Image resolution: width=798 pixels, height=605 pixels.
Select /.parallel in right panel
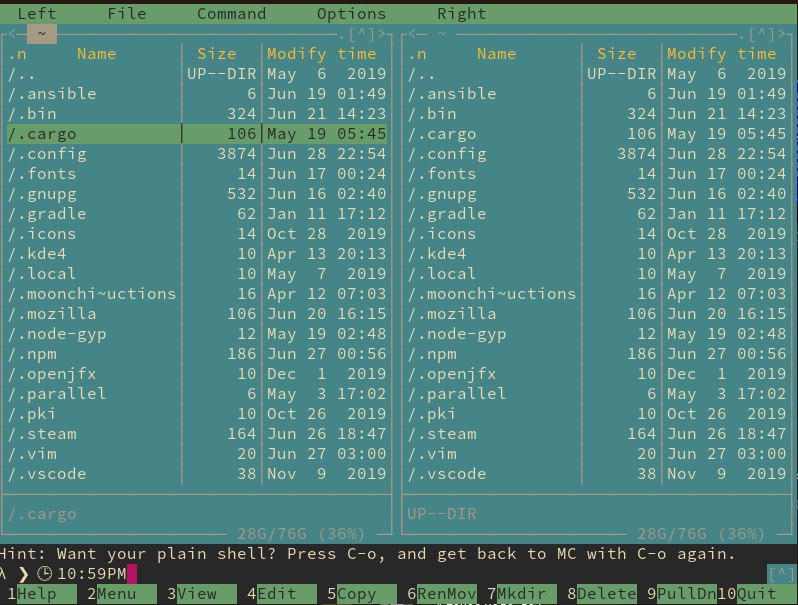click(597, 394)
